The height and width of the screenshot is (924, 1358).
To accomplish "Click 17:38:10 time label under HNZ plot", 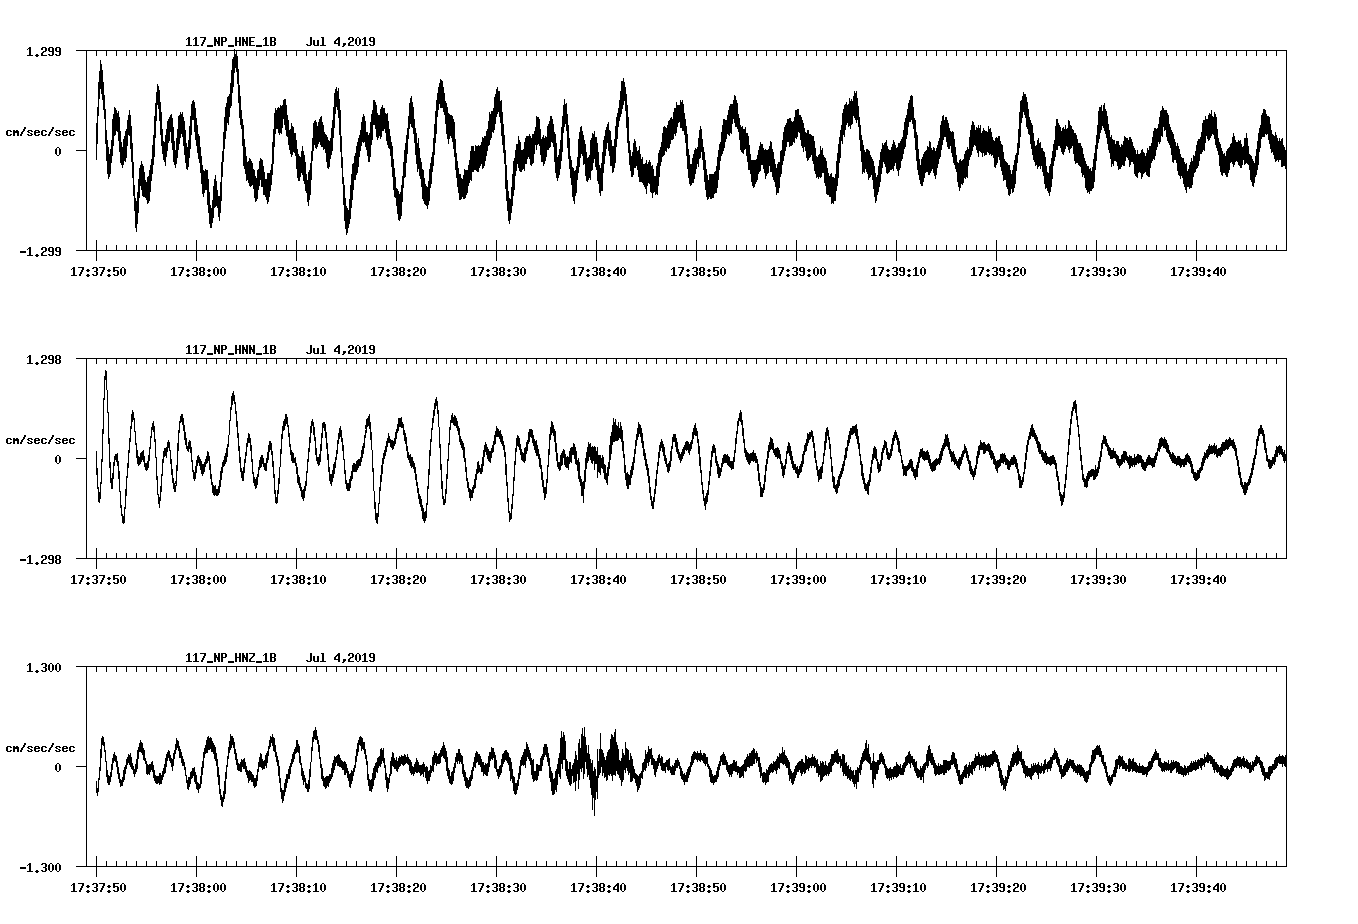I will click(x=297, y=887).
